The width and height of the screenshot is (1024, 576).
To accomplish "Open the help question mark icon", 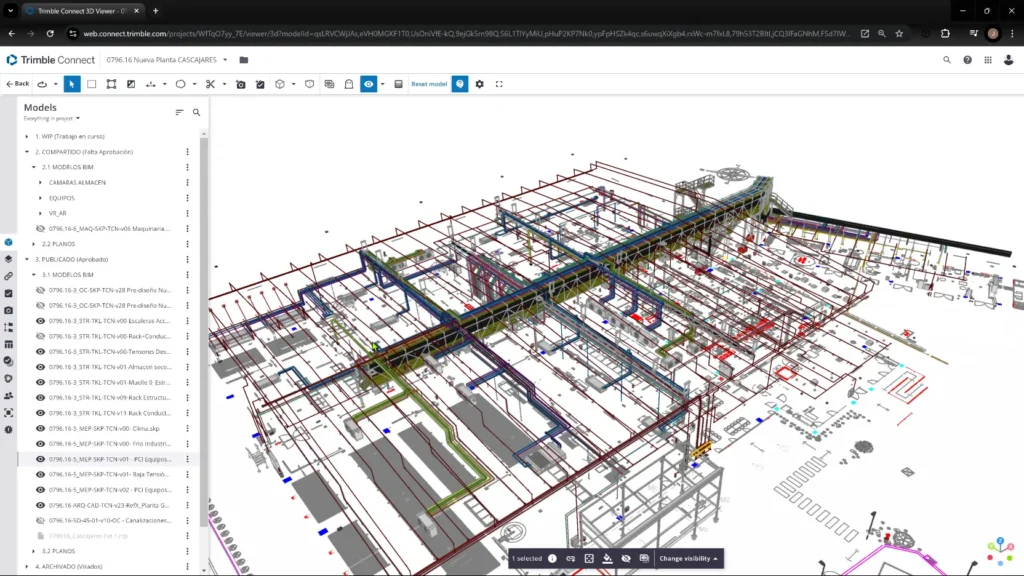I will tap(967, 60).
